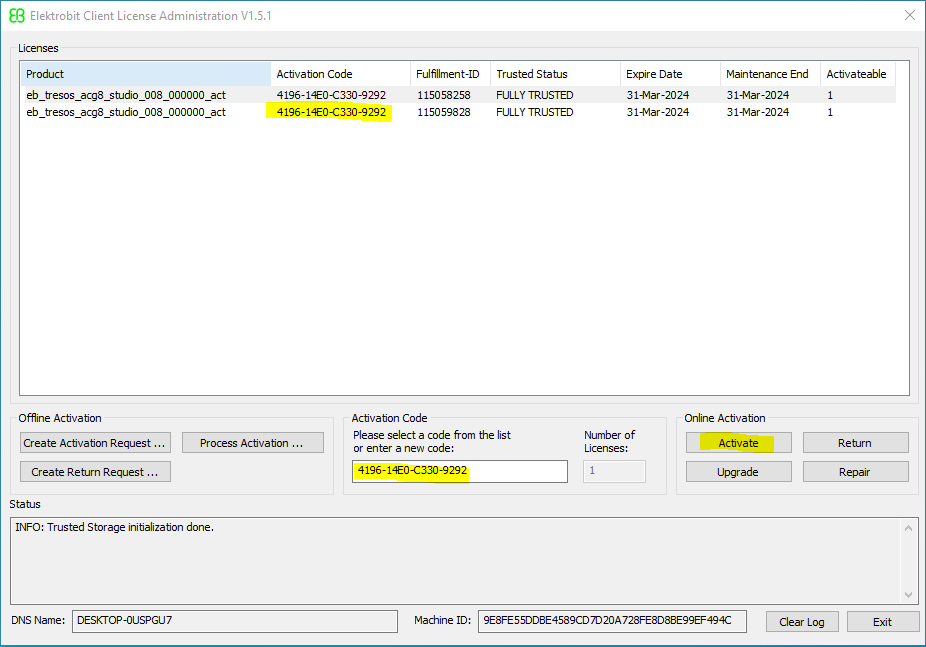Click Create Activation Request button
926x647 pixels.
click(x=95, y=442)
